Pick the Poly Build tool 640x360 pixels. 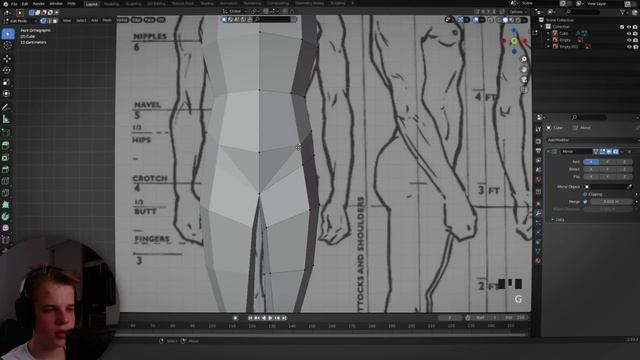click(6, 204)
